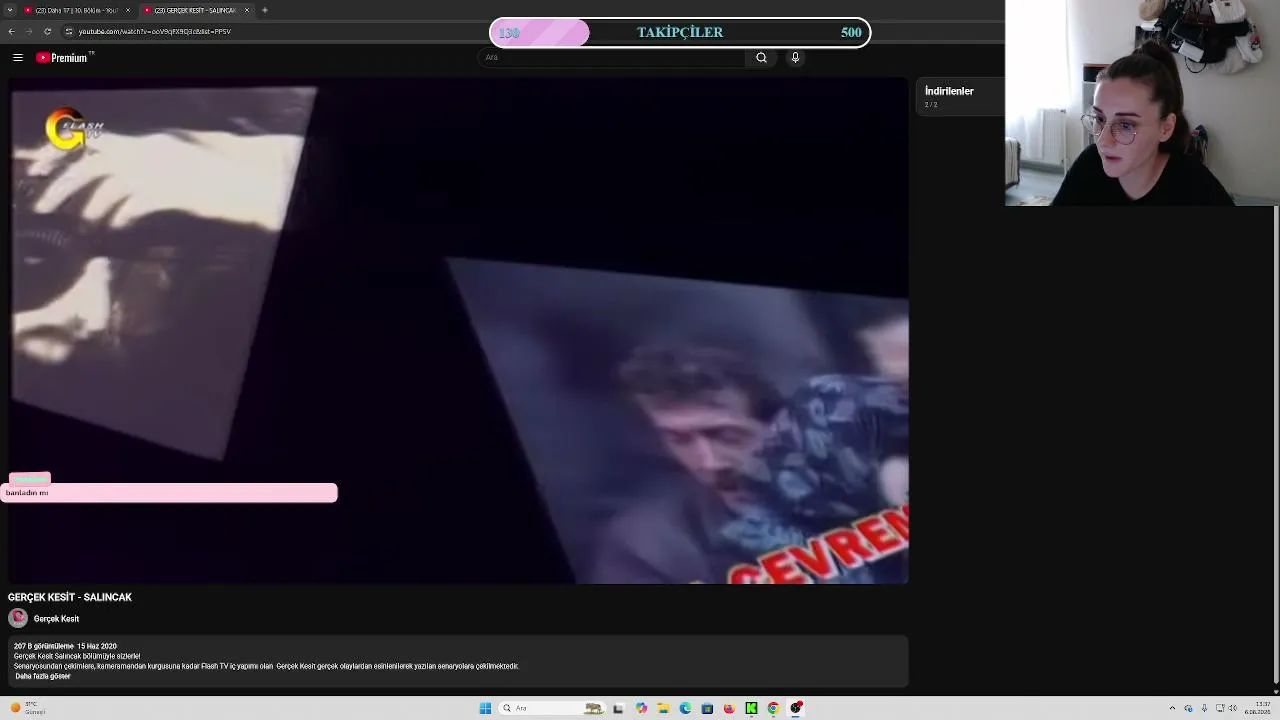Open Task View on the taskbar
Viewport: 1280px width, 720px height.
[618, 708]
